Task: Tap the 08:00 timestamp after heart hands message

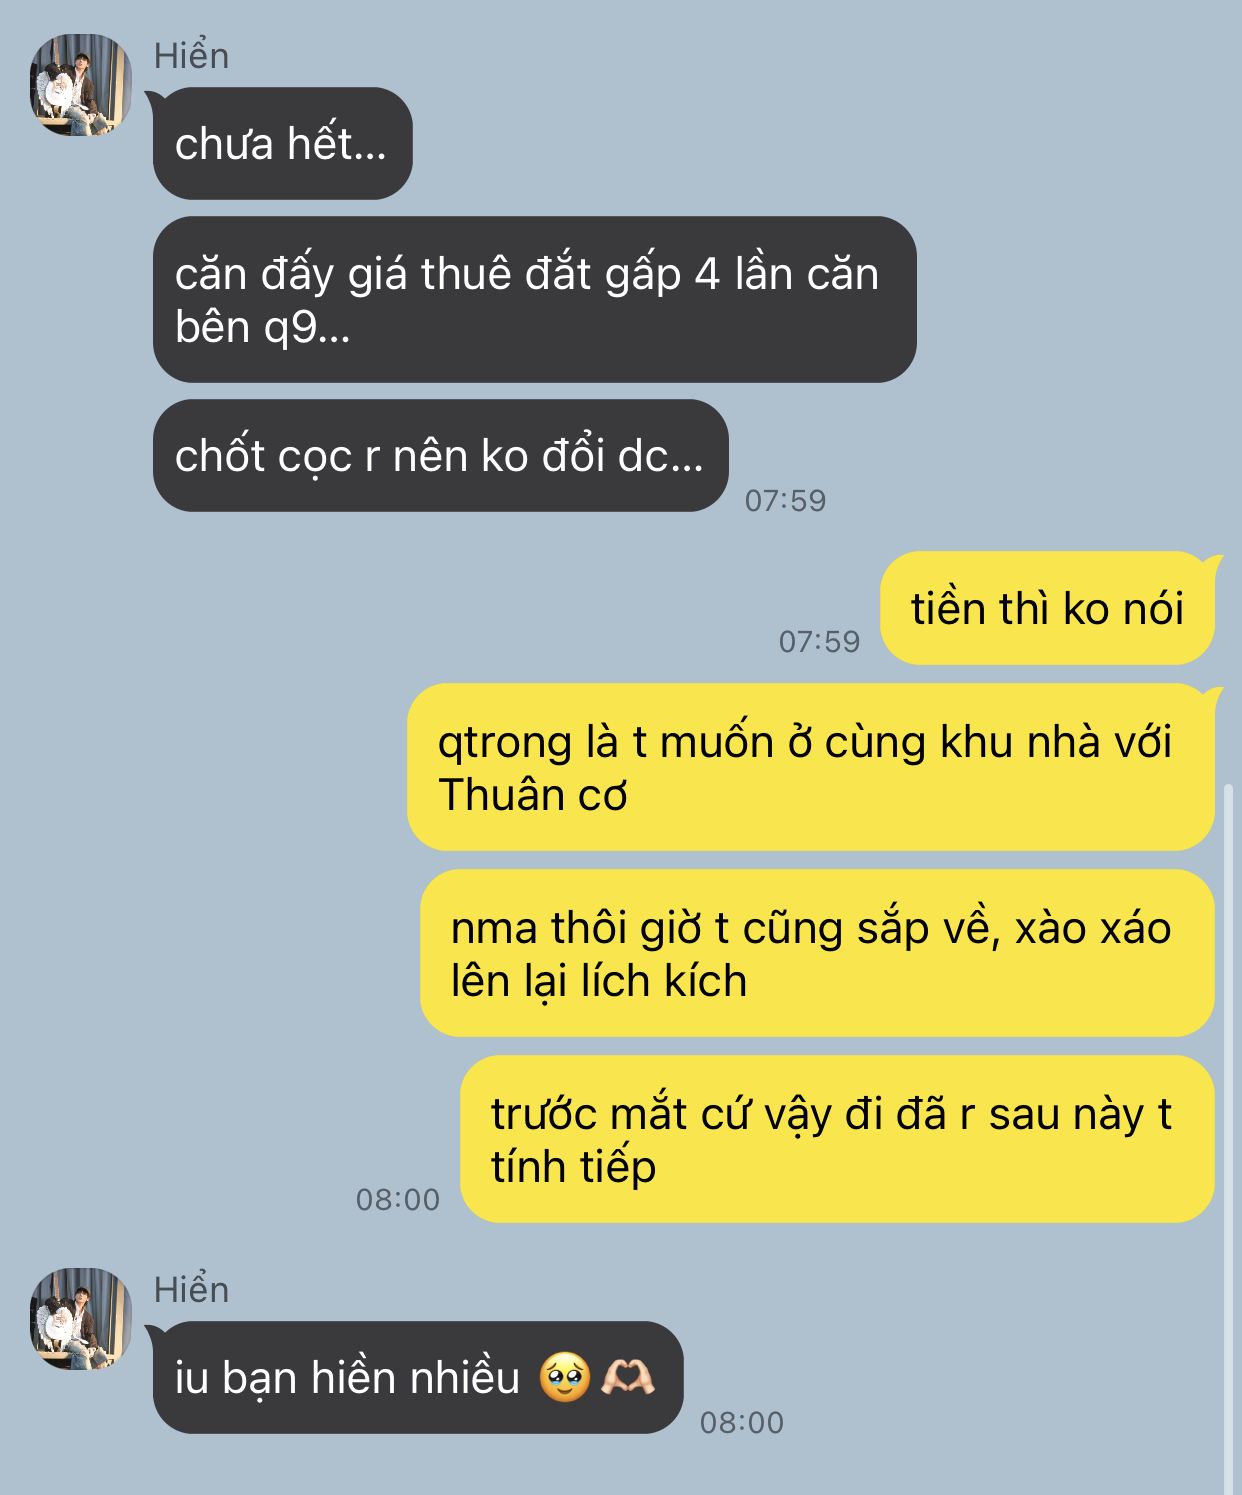Action: (x=742, y=1422)
